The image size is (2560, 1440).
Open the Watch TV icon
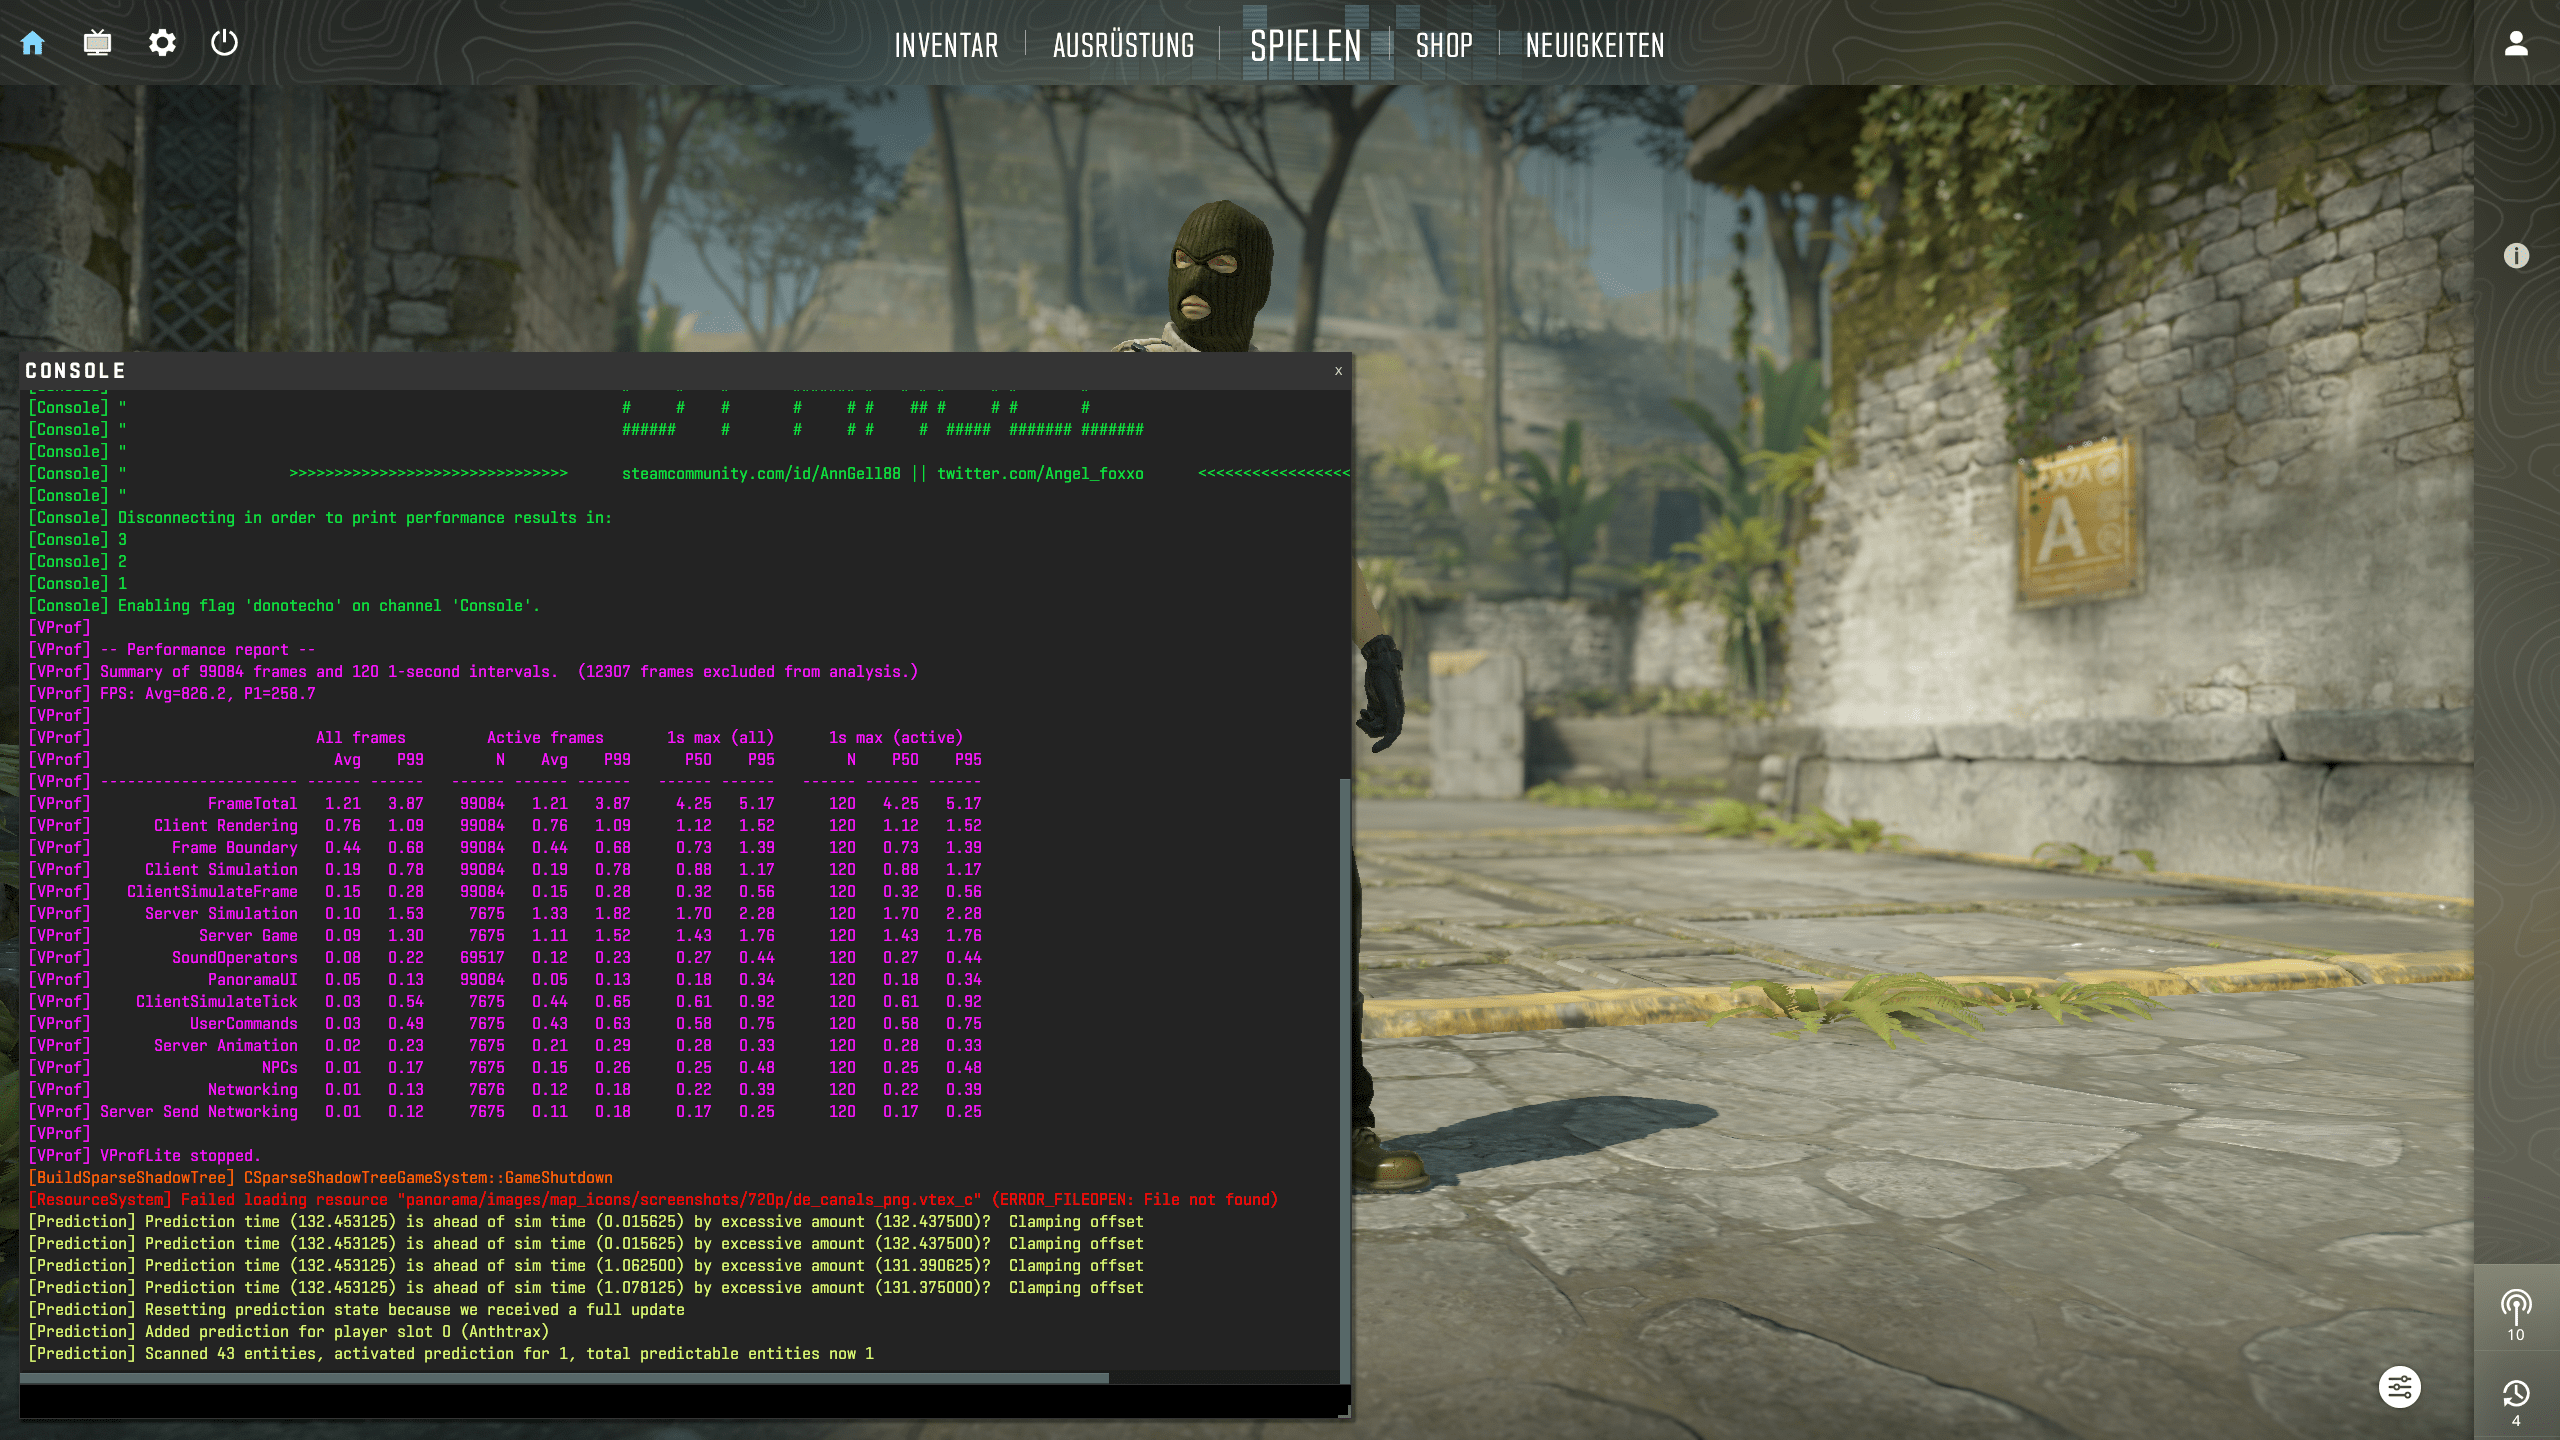[x=97, y=43]
